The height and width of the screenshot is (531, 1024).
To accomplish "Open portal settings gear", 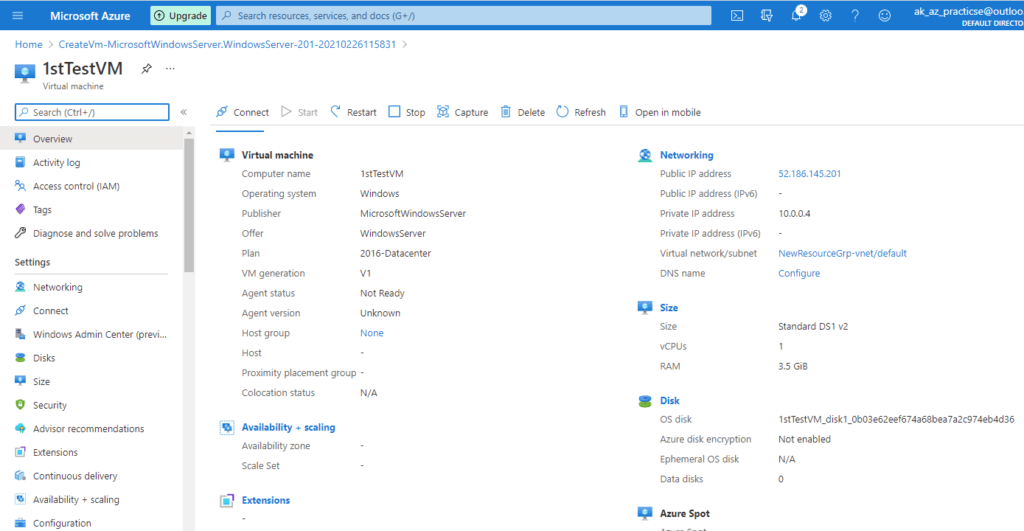I will 825,16.
